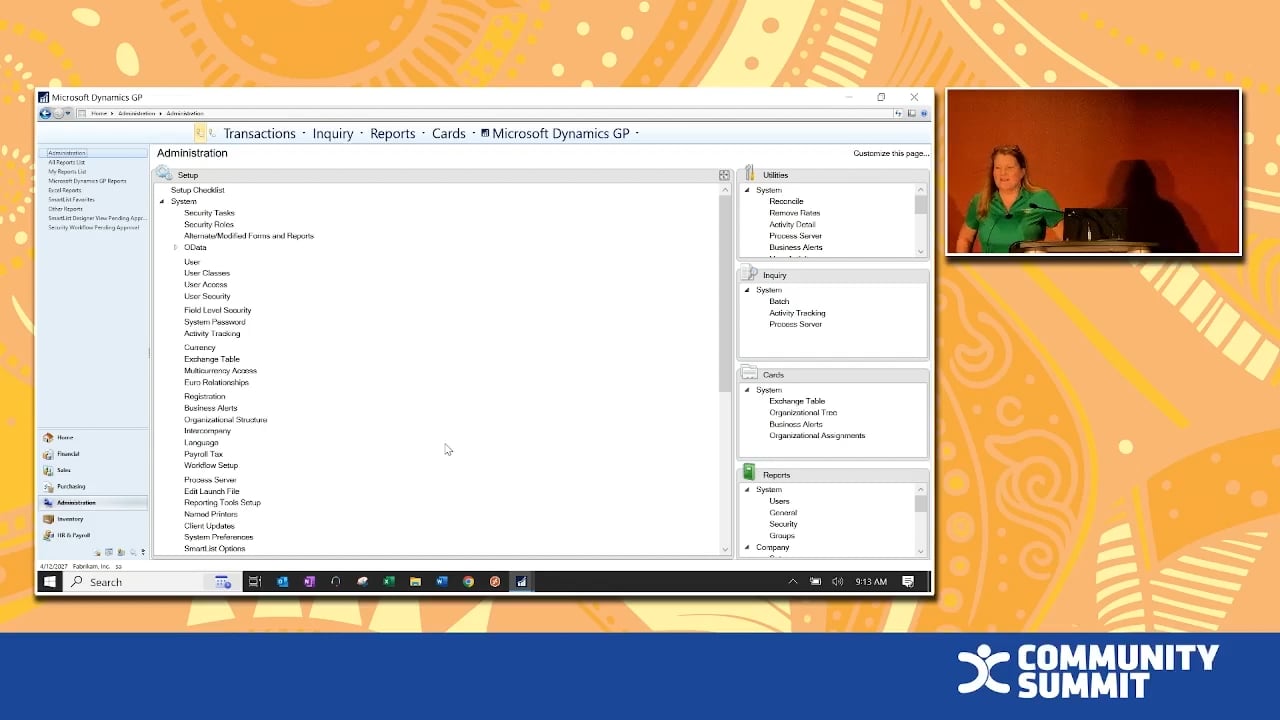This screenshot has width=1280, height=720.
Task: Open Google Chrome from the taskbar
Action: click(x=468, y=582)
